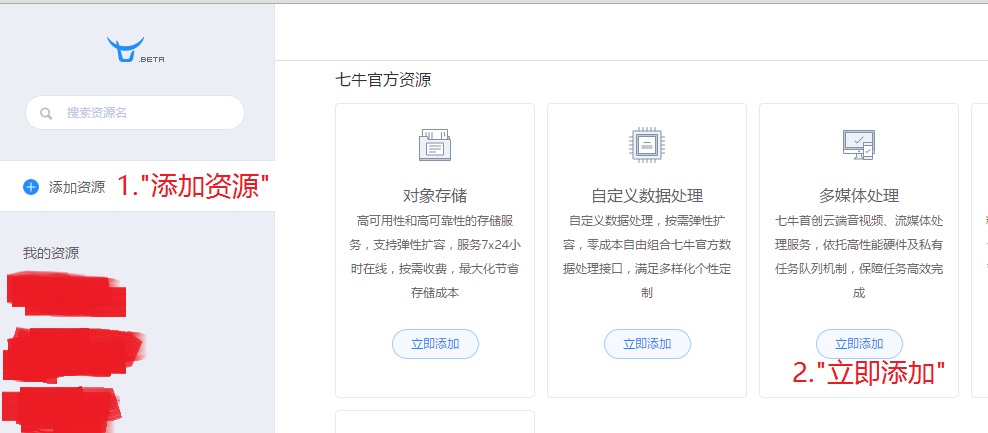Select the 自定义数据处理 card title
The height and width of the screenshot is (433, 988).
(x=647, y=195)
